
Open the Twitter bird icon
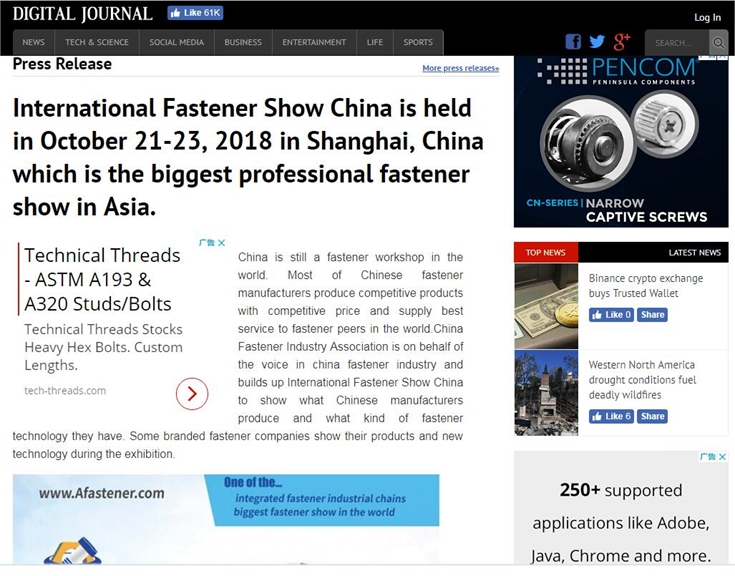click(597, 42)
